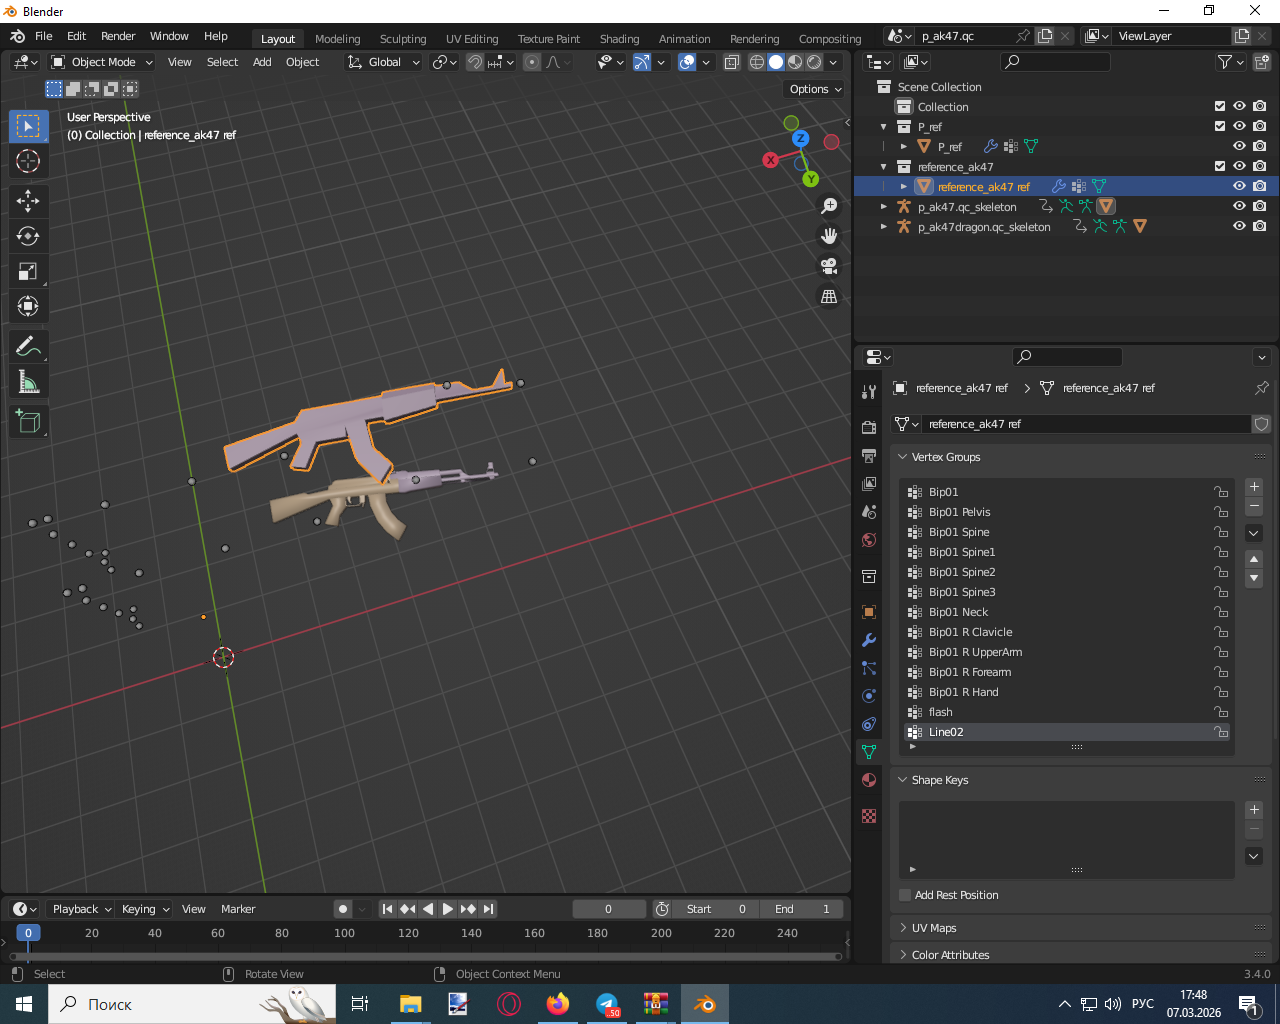Viewport: 1280px width, 1024px height.
Task: Enable Add Rest Position checkbox
Action: point(905,895)
